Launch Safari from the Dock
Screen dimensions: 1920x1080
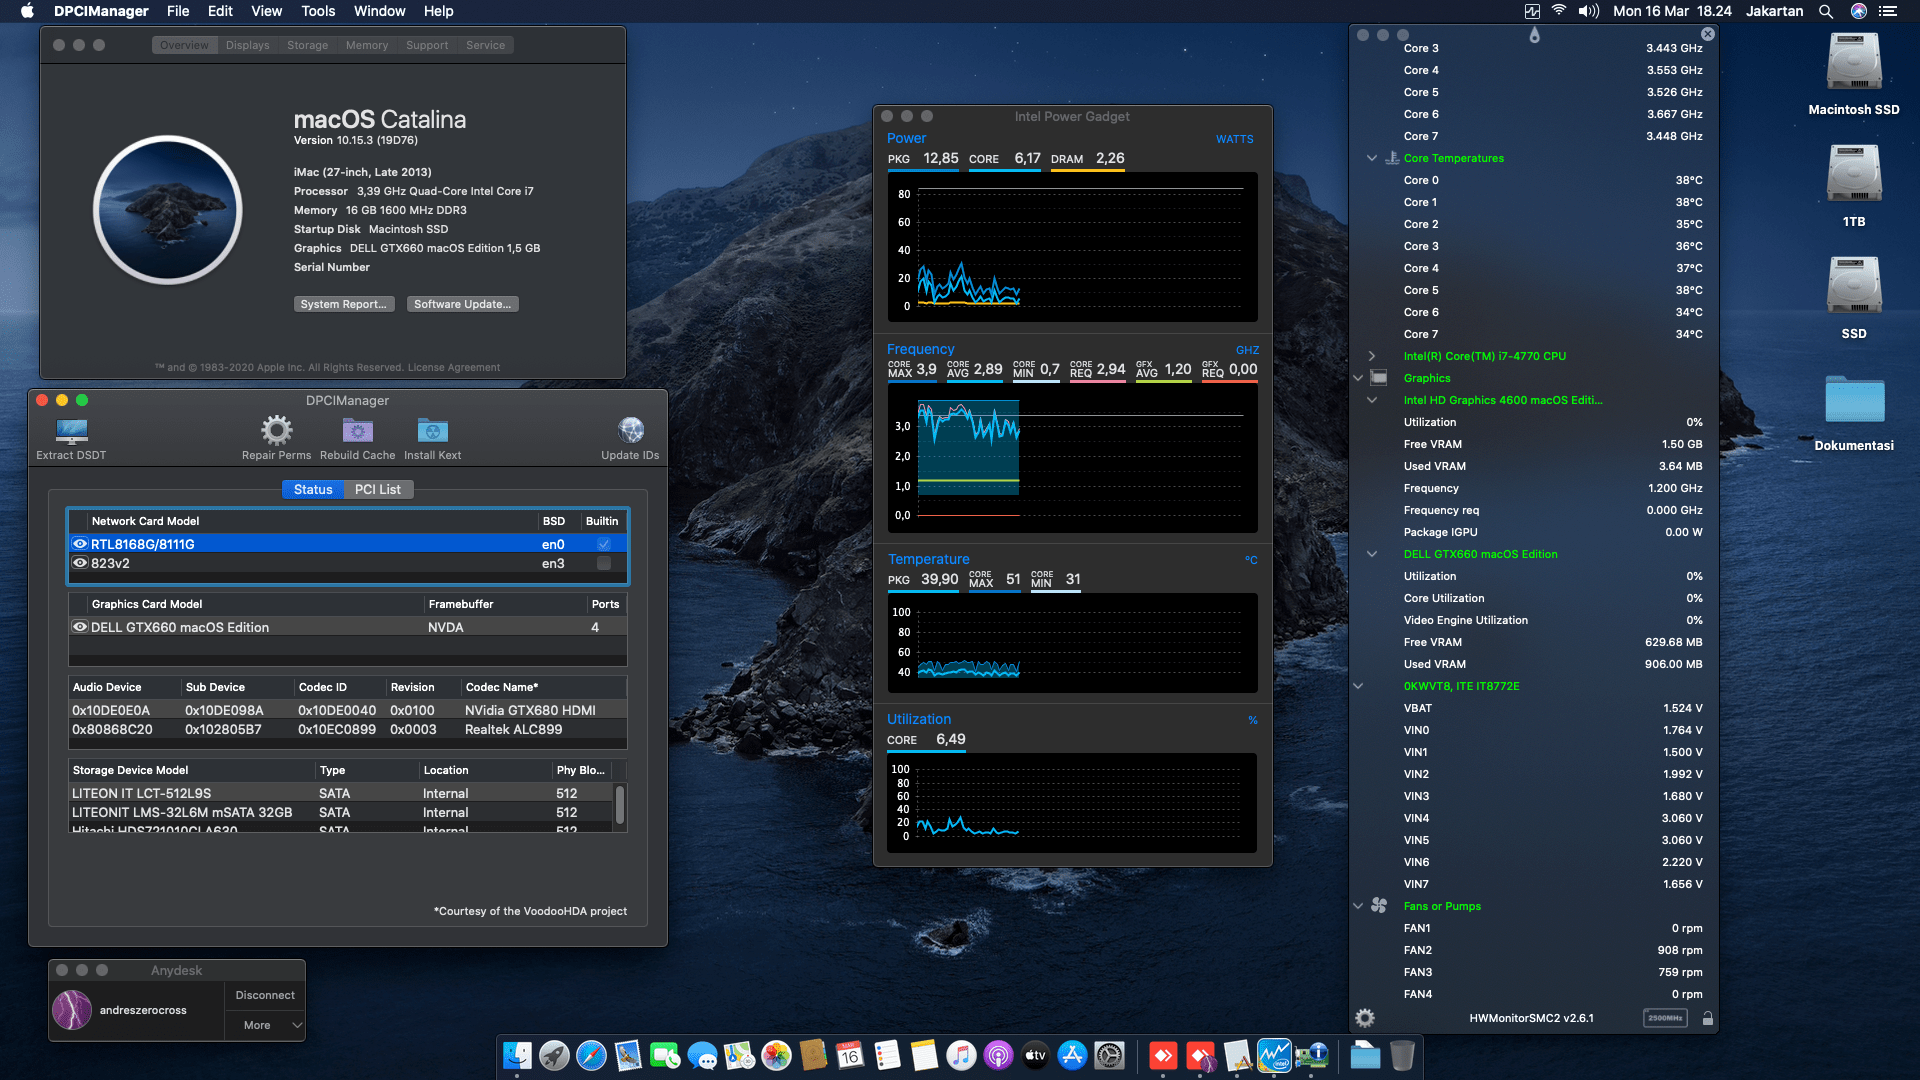[x=591, y=1055]
